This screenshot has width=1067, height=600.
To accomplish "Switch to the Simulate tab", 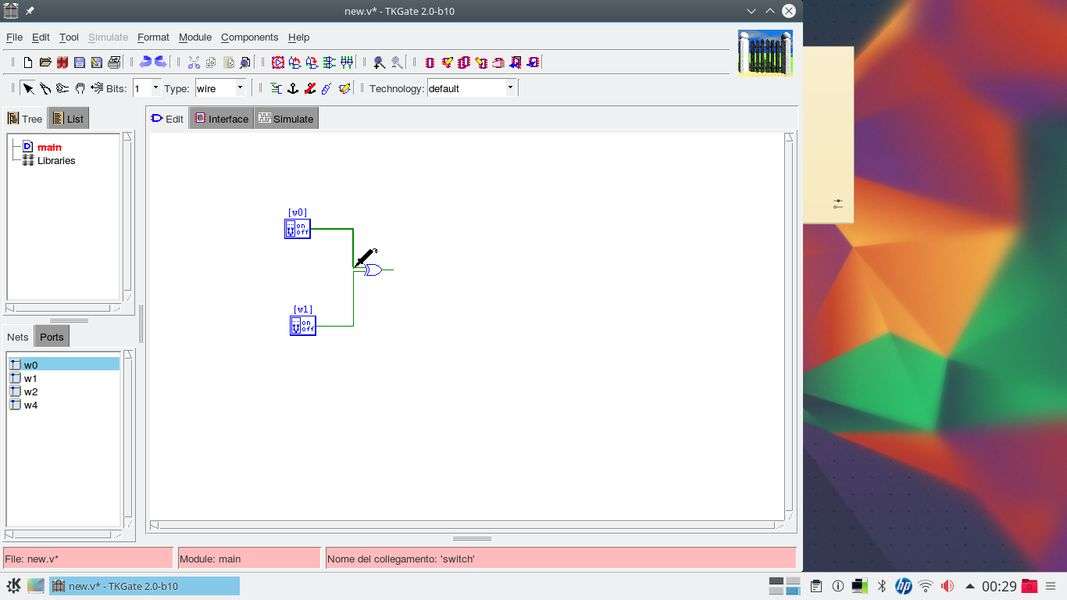I will click(x=285, y=119).
